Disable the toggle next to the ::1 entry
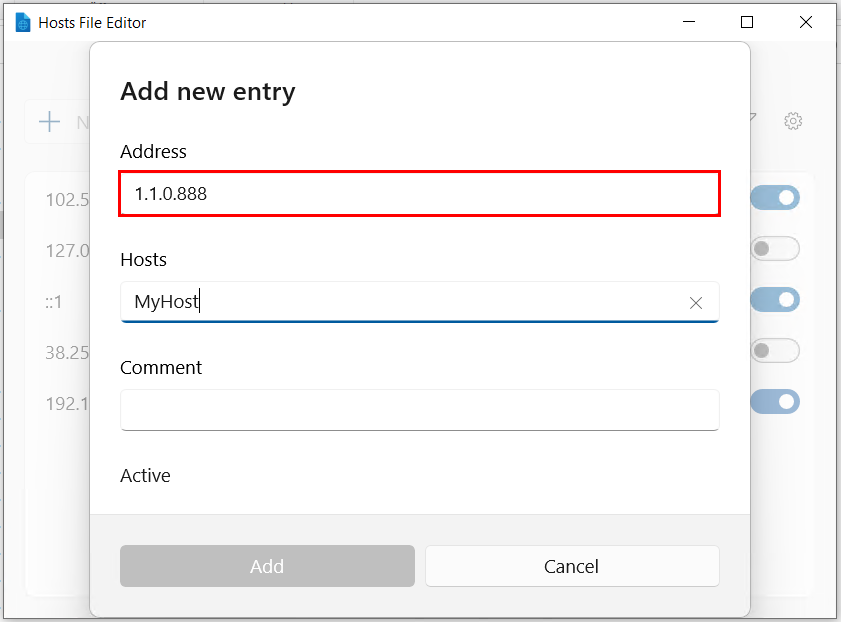This screenshot has width=841, height=622. [x=775, y=299]
